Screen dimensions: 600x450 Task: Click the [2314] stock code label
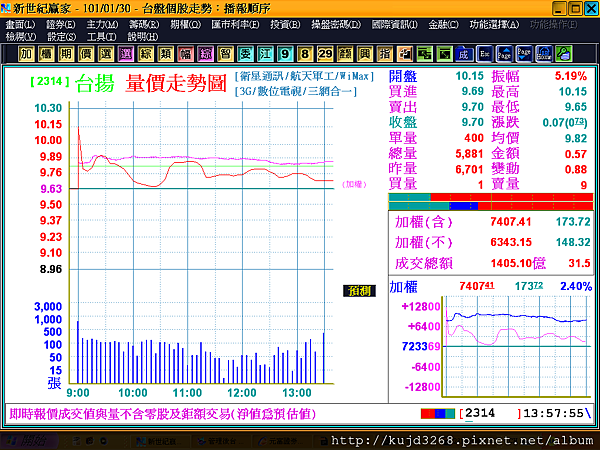point(50,81)
